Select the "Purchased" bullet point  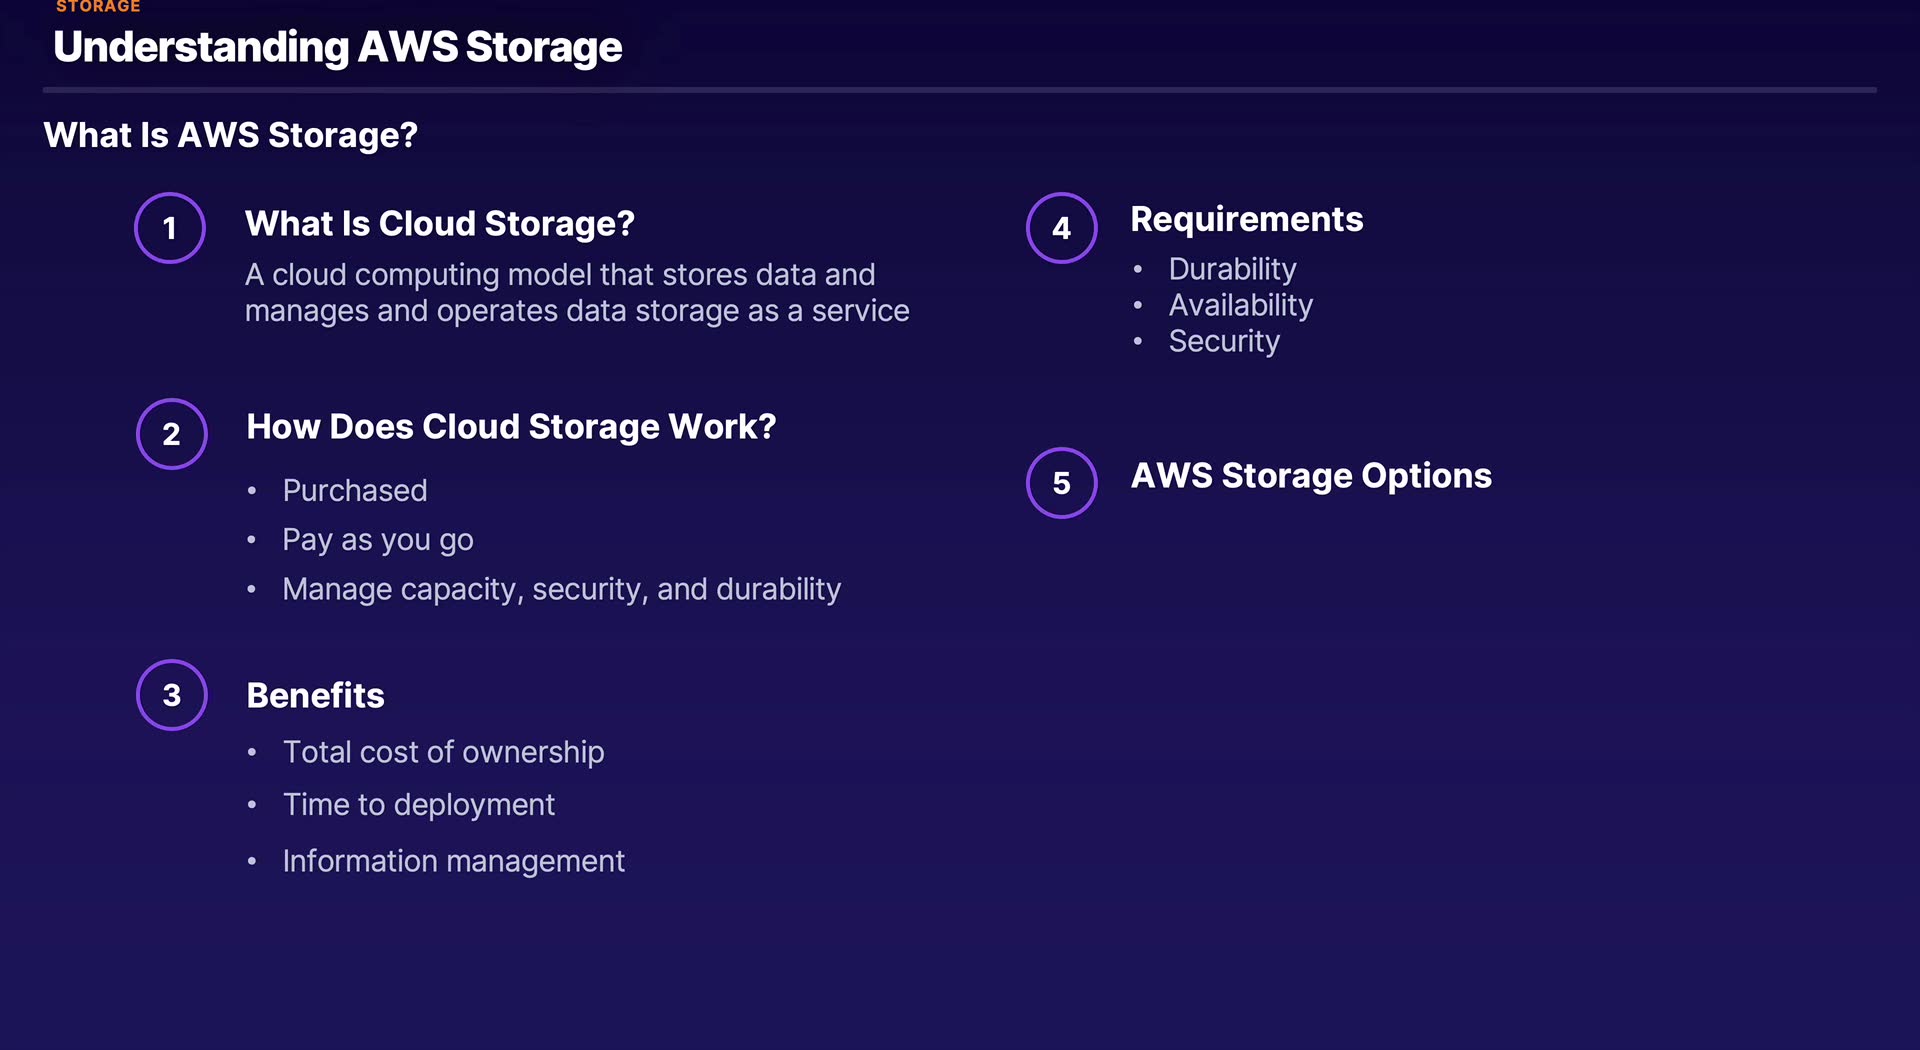[355, 491]
